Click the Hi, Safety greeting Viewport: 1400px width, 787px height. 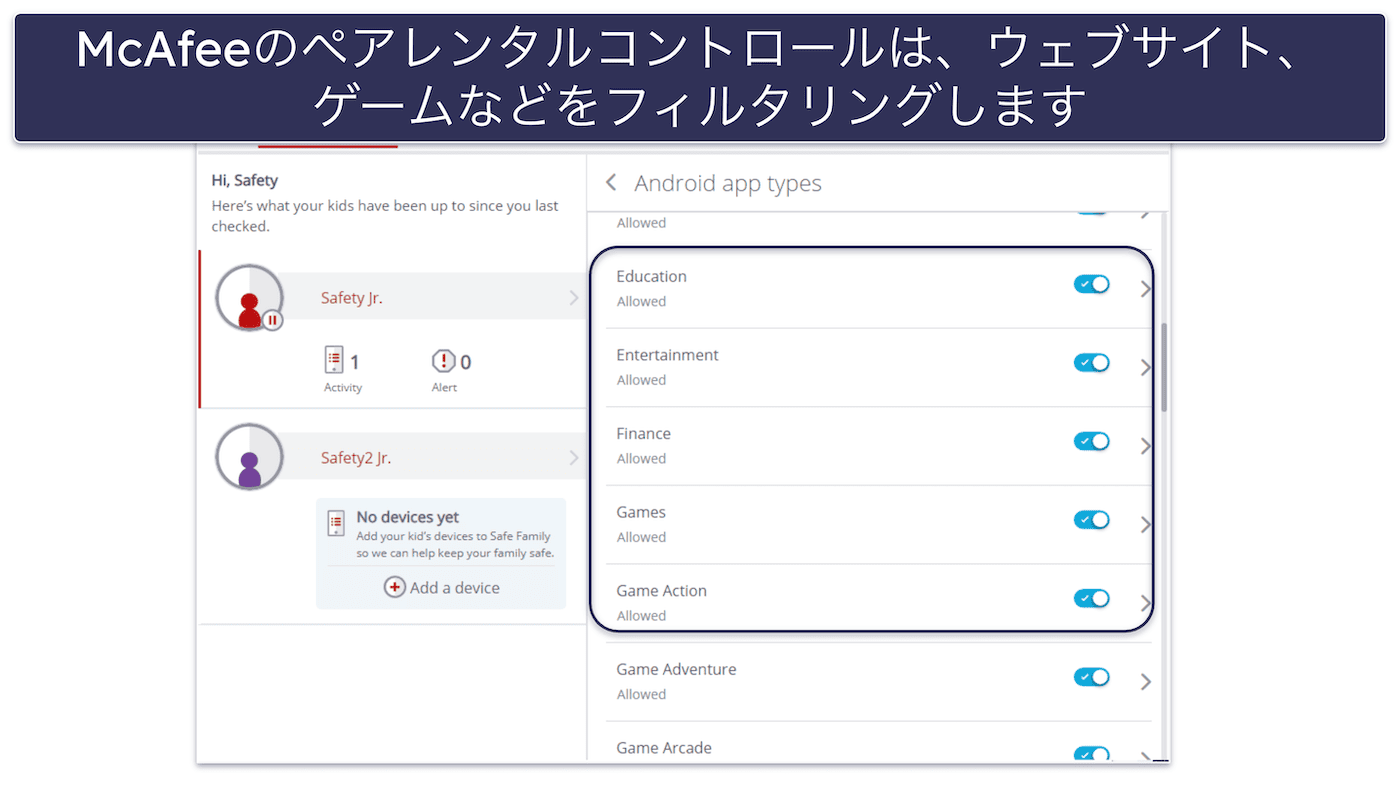pyautogui.click(x=245, y=180)
